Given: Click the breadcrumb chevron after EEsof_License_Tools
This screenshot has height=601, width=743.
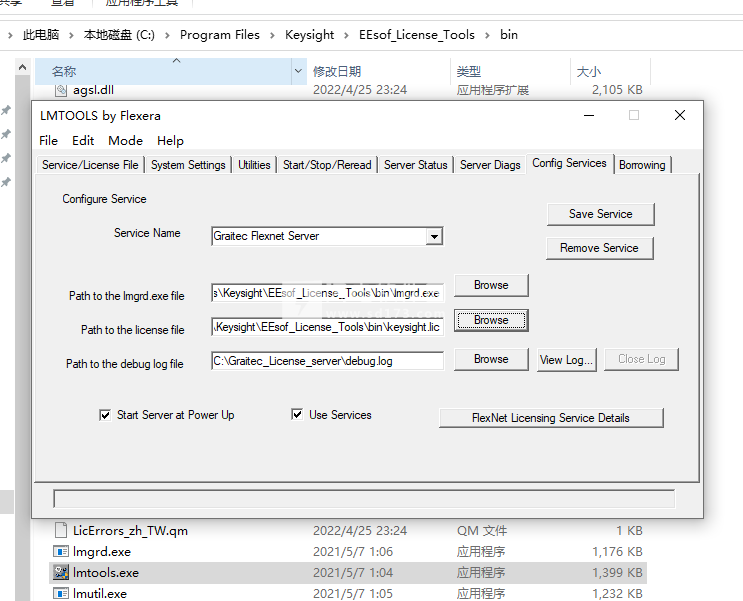Looking at the screenshot, I should click(487, 36).
